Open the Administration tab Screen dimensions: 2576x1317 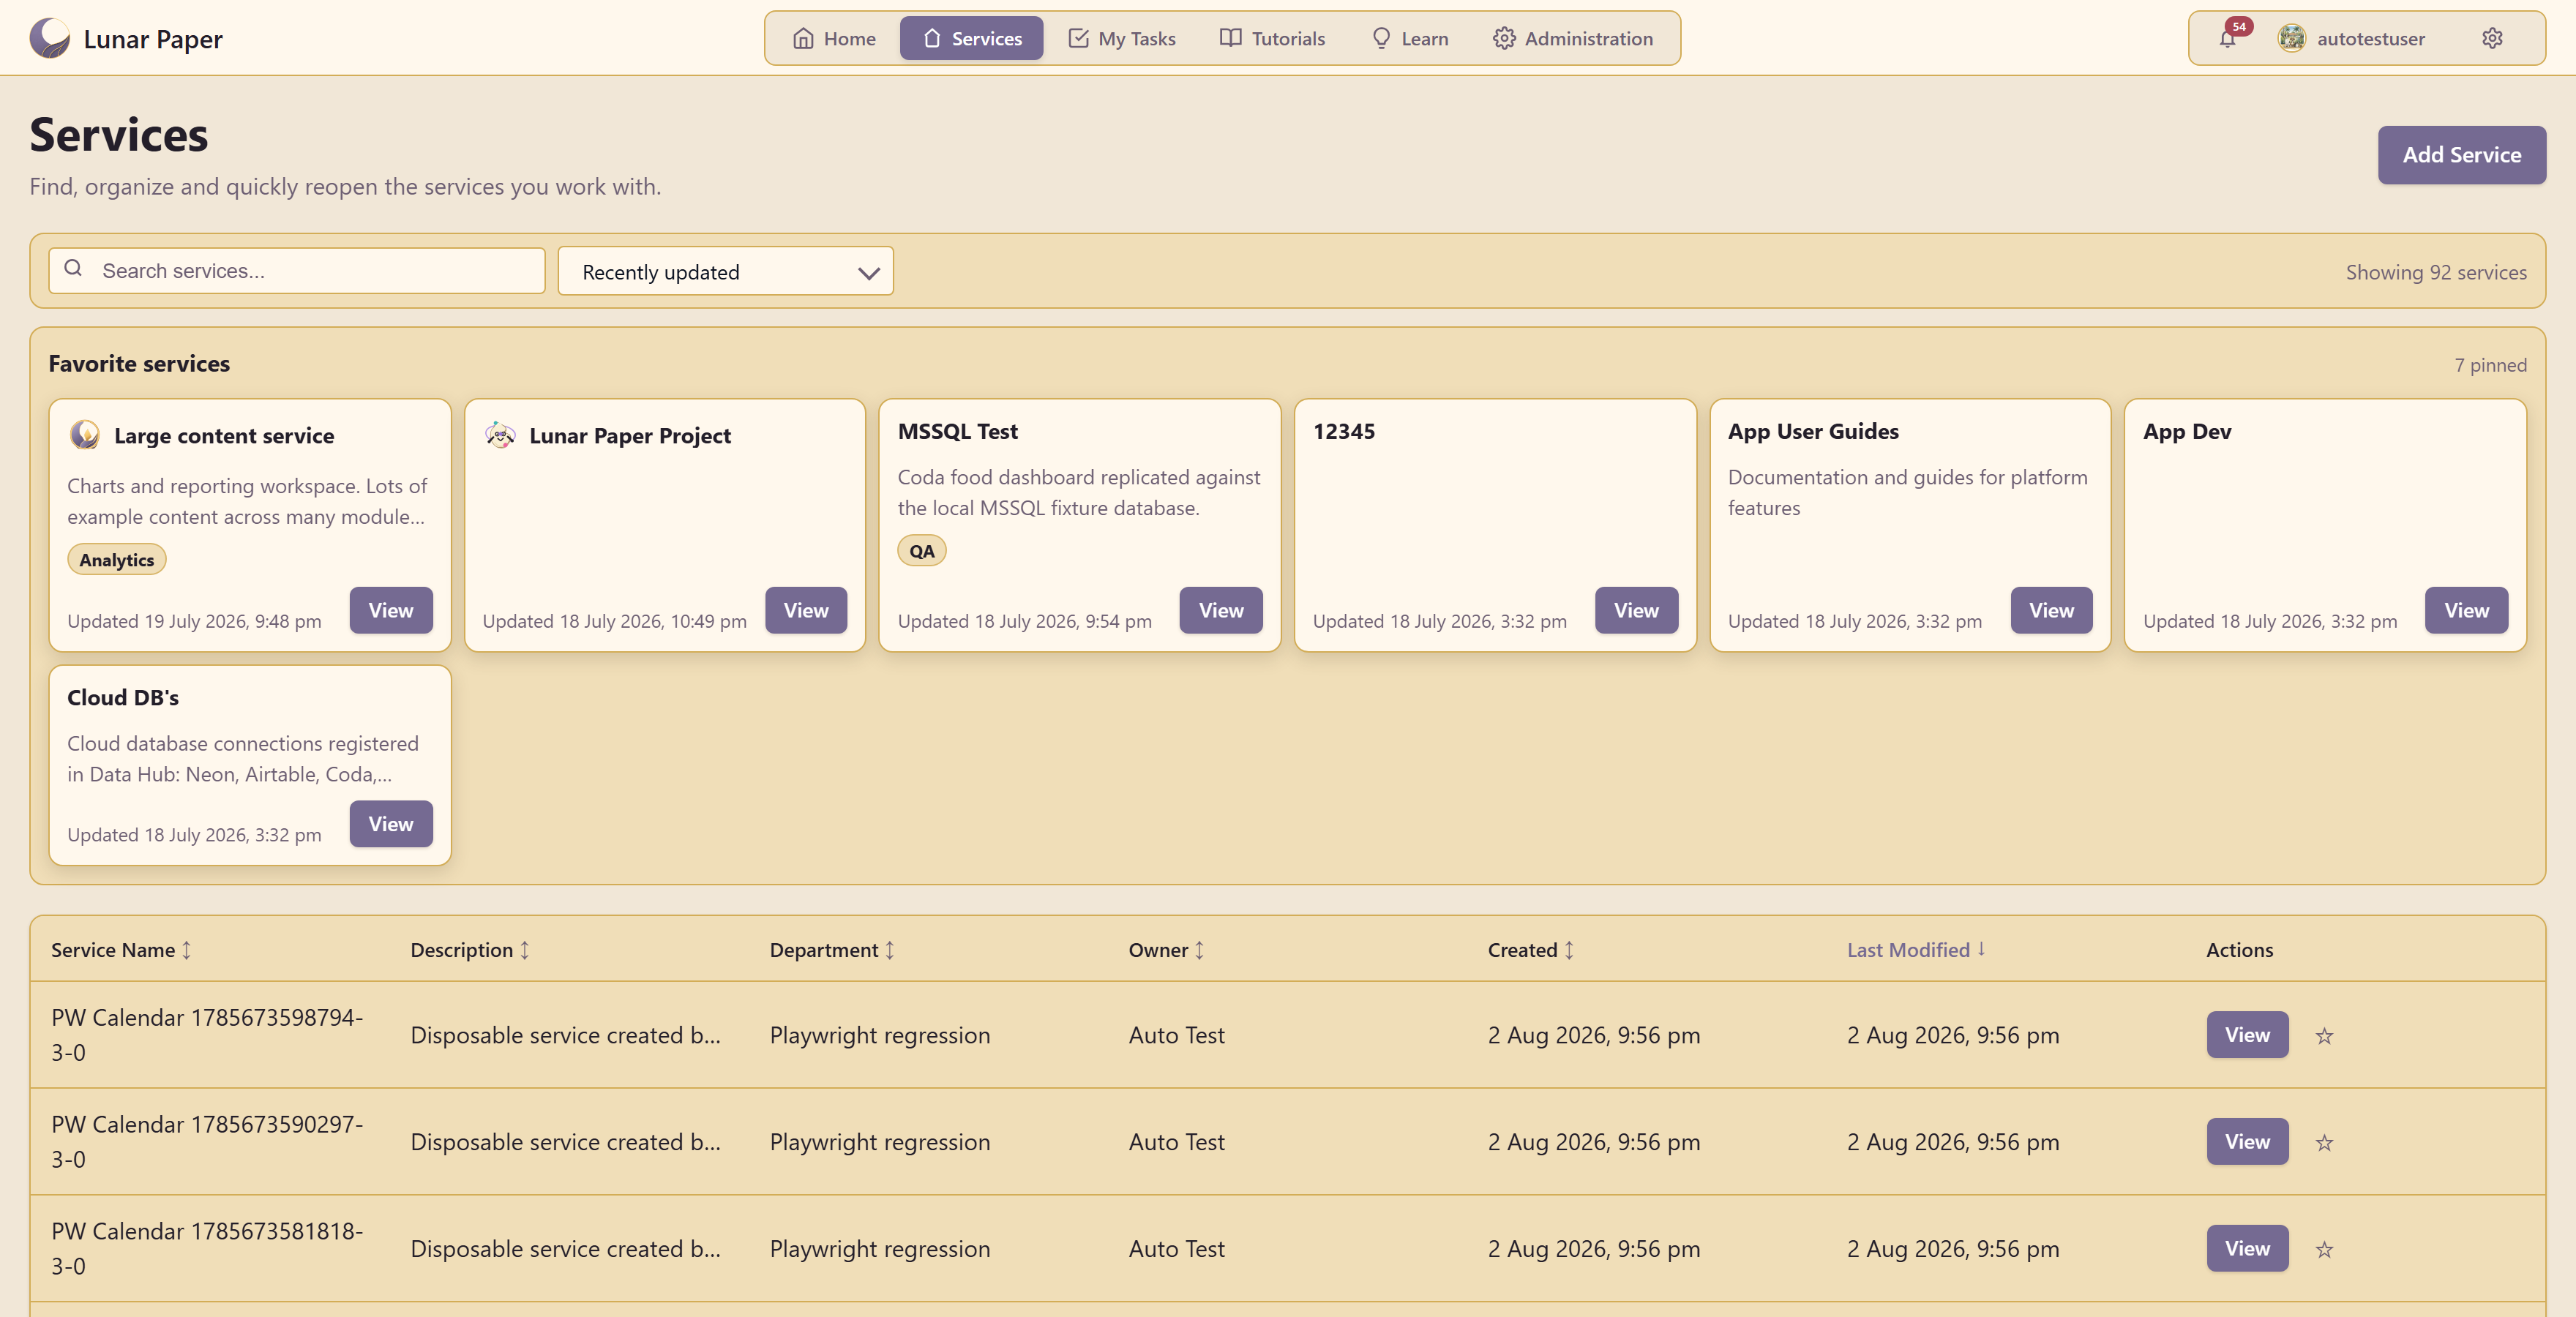(x=1573, y=38)
